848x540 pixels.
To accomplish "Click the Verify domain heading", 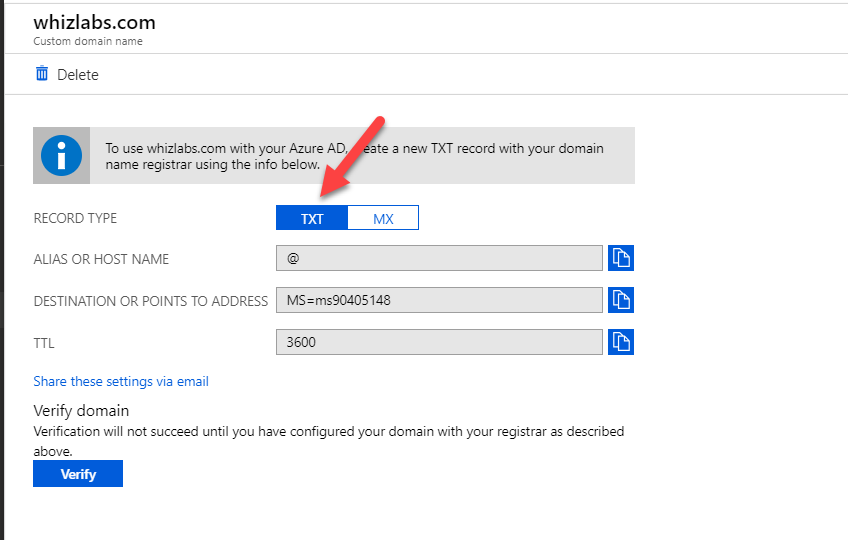I will [81, 411].
